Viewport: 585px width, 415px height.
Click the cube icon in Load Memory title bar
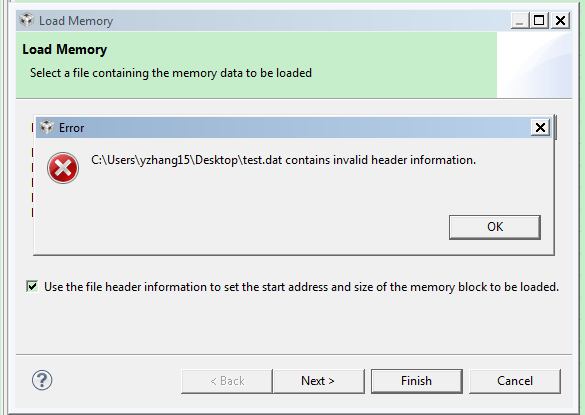(x=26, y=20)
